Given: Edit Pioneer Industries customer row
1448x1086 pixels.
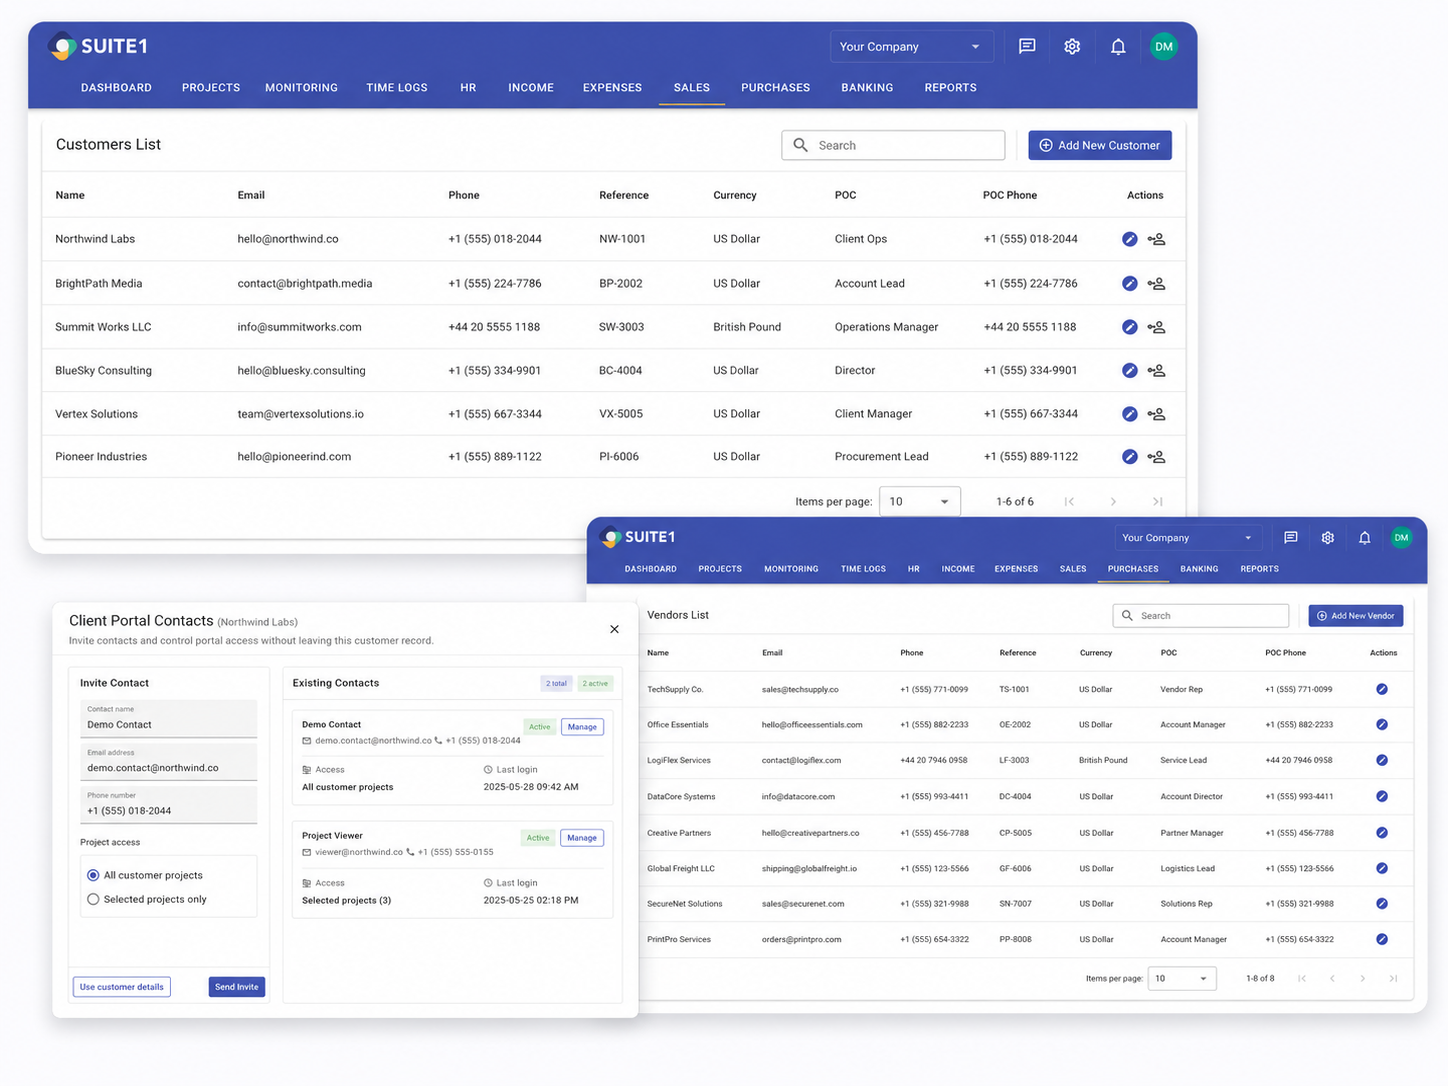Looking at the screenshot, I should pyautogui.click(x=1129, y=457).
